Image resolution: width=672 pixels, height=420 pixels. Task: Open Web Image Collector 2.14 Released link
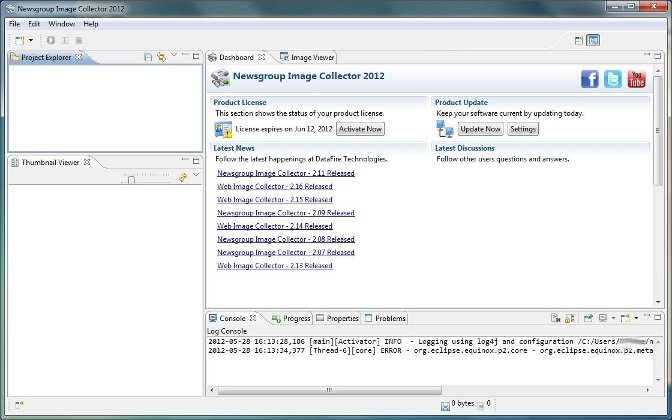coord(275,226)
